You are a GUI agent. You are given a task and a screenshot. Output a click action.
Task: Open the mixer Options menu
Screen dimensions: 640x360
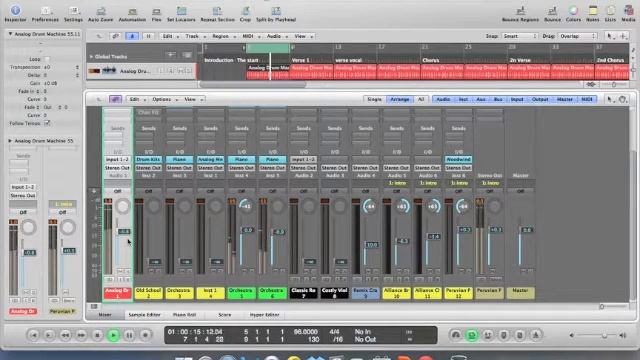(164, 99)
